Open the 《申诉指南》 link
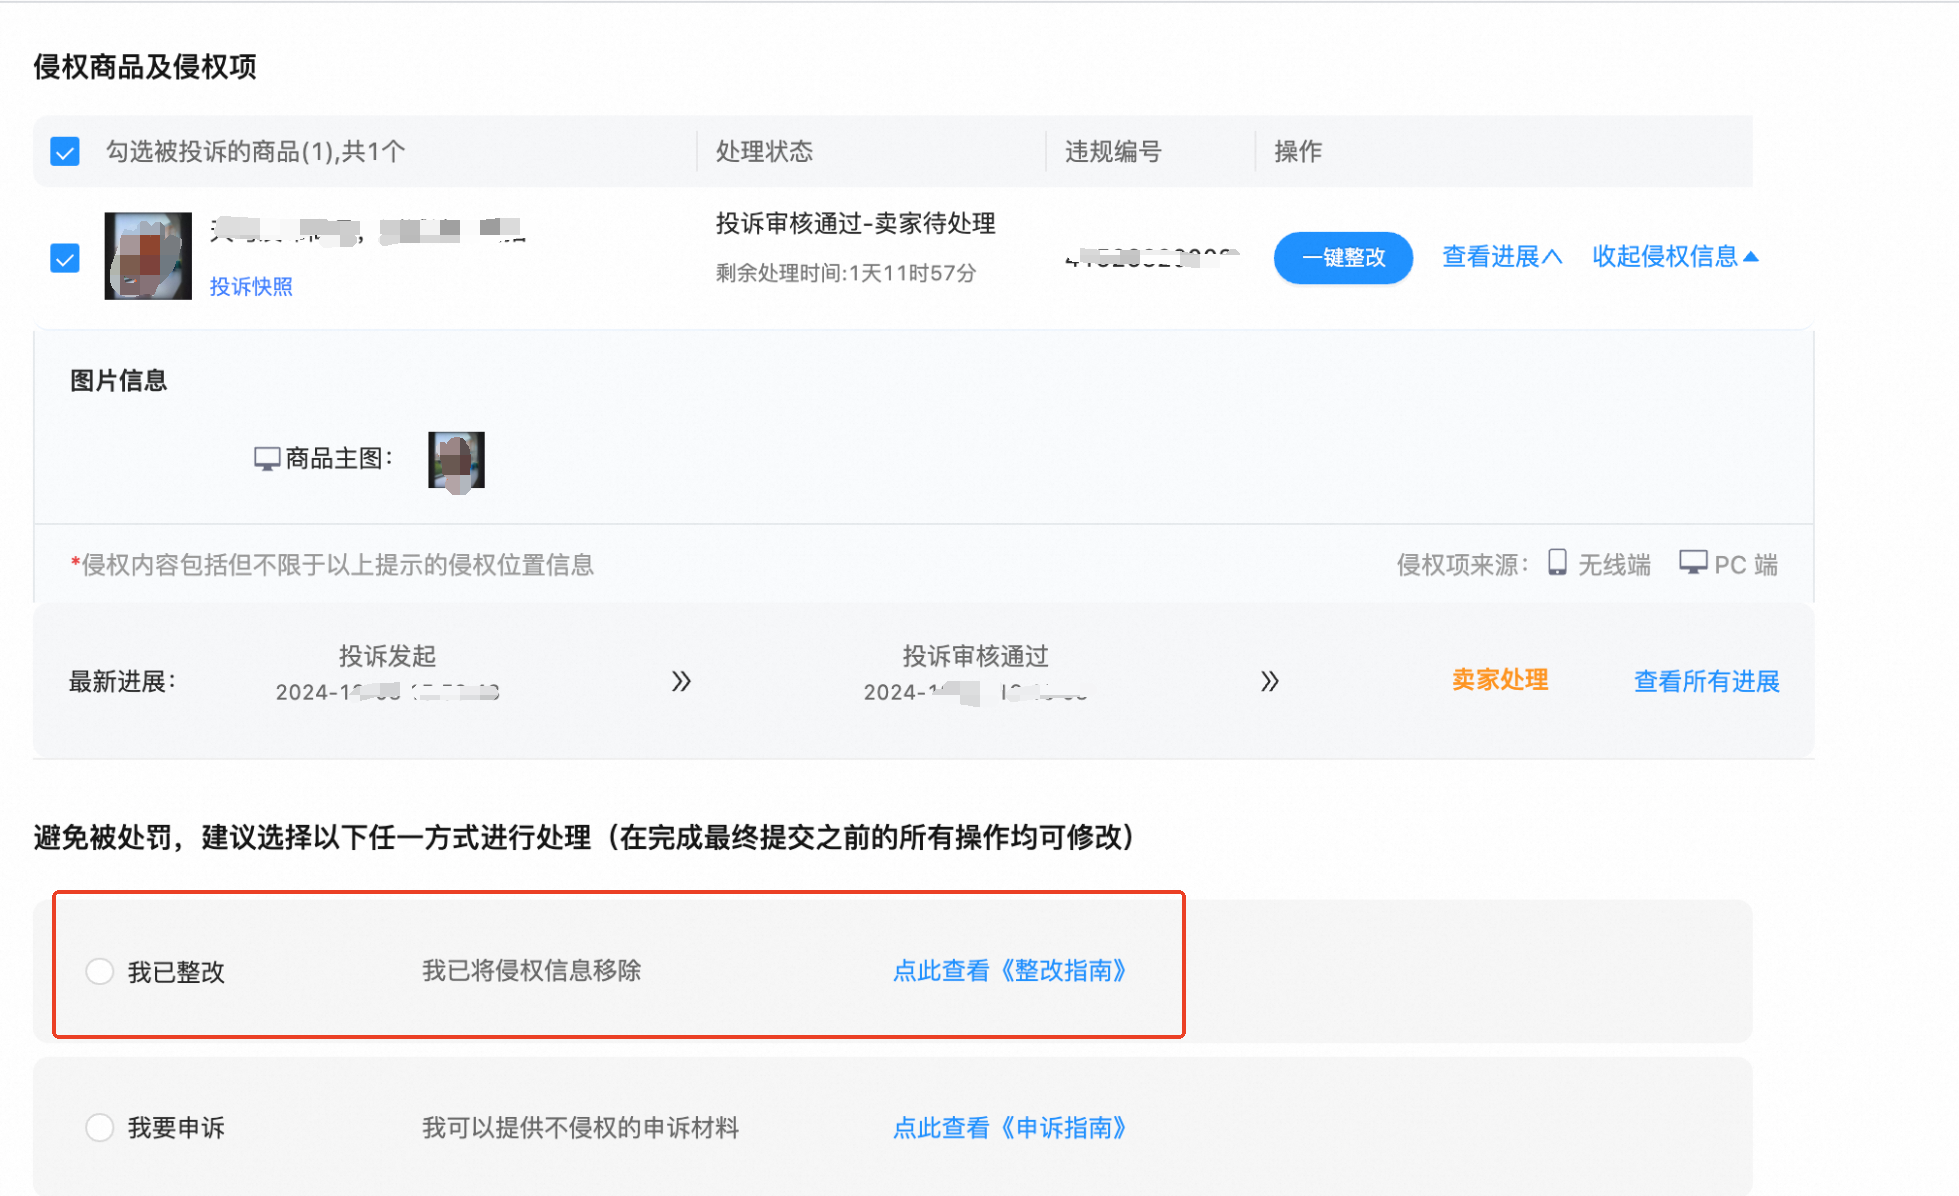Image resolution: width=1959 pixels, height=1196 pixels. pyautogui.click(x=1009, y=1127)
